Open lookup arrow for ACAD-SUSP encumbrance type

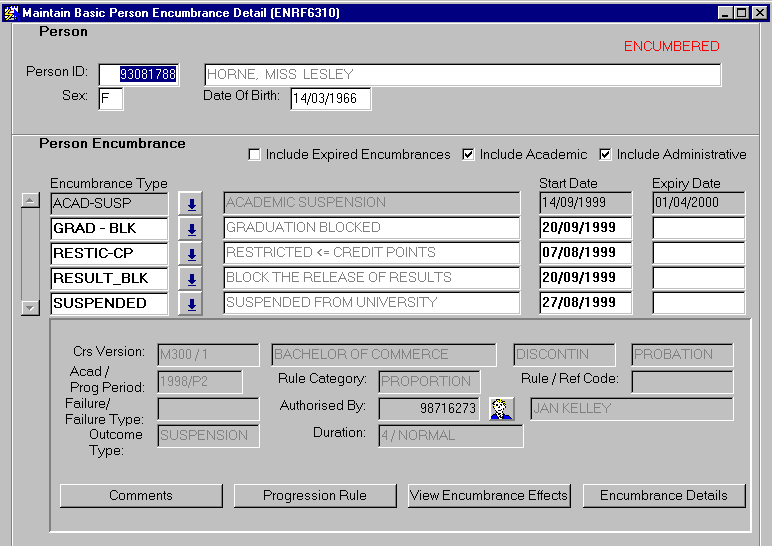[x=190, y=203]
